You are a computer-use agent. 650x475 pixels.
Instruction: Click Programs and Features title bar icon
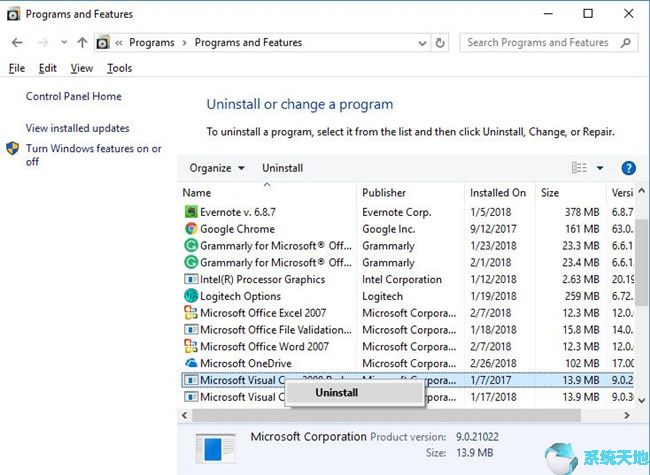coord(13,15)
